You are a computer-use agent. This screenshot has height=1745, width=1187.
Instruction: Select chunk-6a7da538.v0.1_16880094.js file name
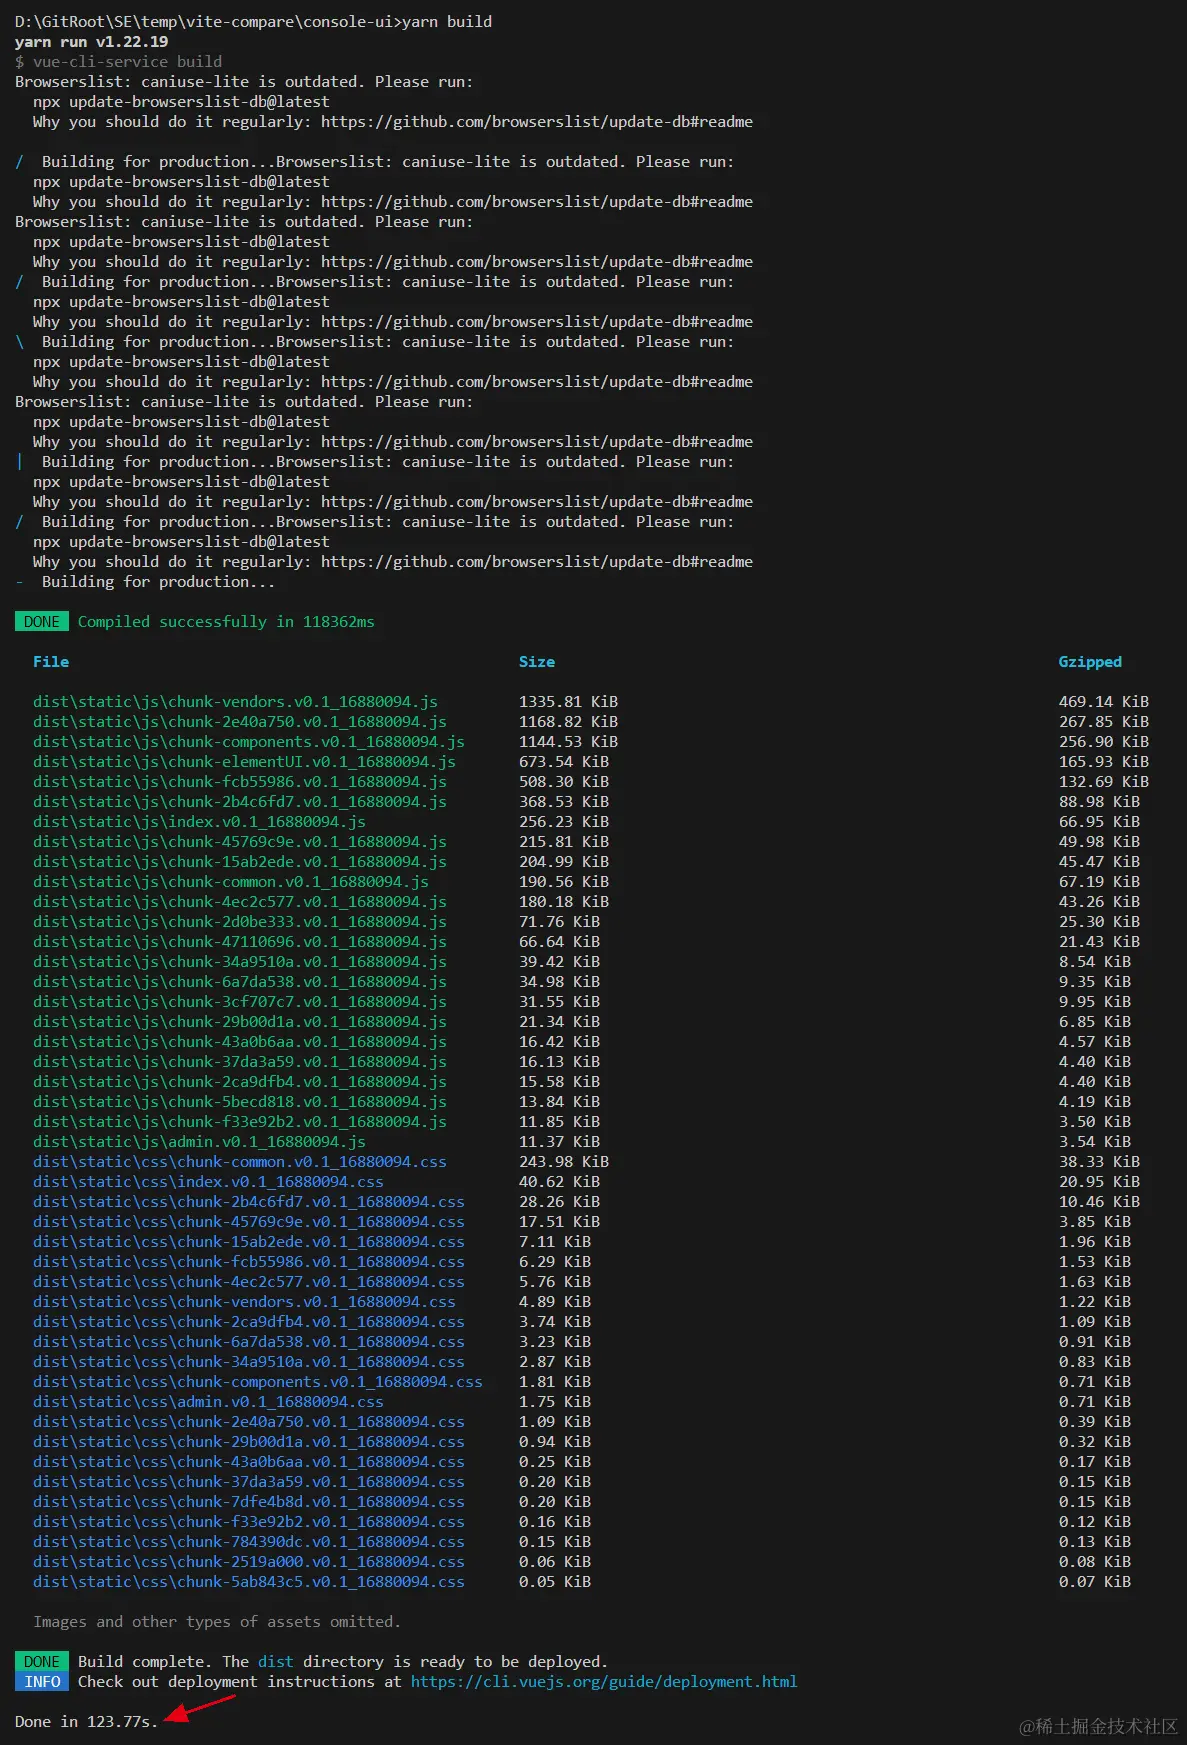240,982
